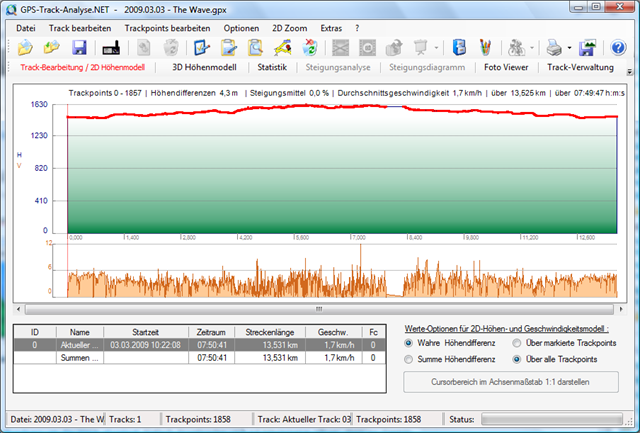
Task: Open help via blue question mark icon
Action: coord(618,47)
